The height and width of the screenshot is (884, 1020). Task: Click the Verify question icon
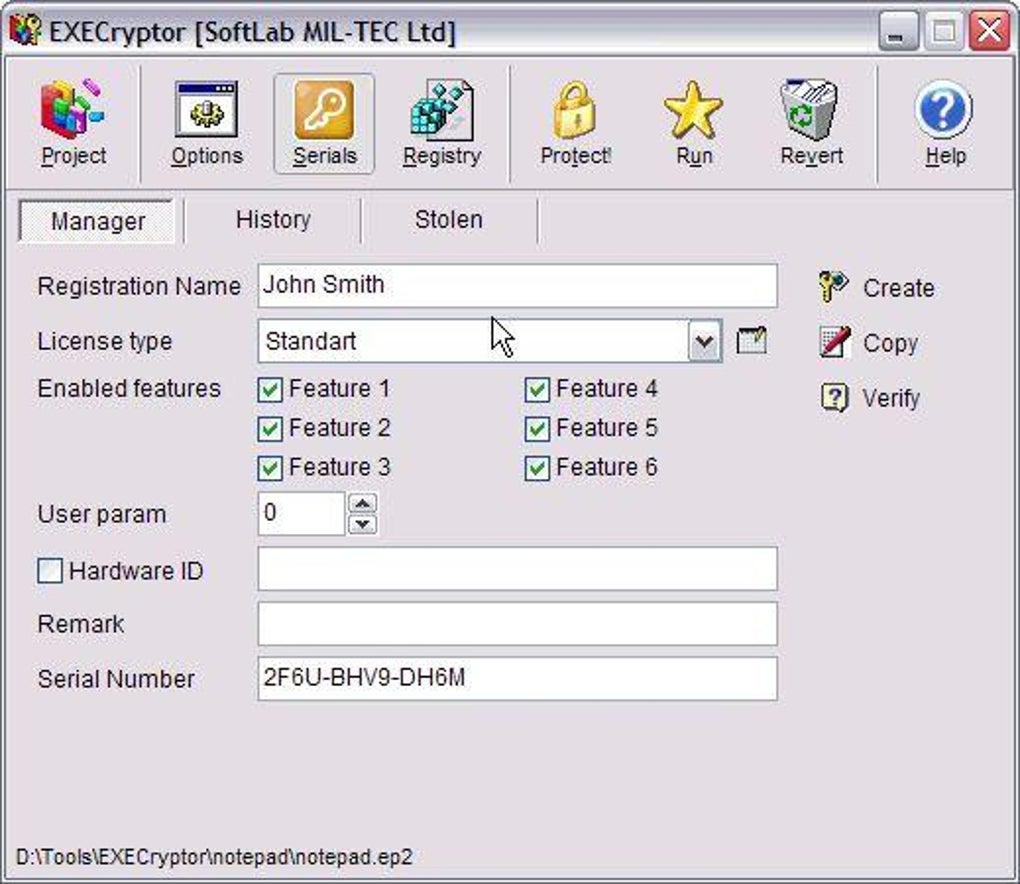pos(835,397)
